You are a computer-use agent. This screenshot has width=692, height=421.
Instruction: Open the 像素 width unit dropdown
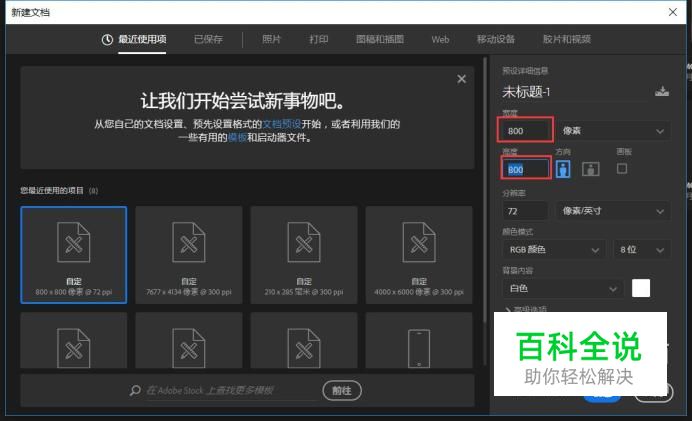613,131
